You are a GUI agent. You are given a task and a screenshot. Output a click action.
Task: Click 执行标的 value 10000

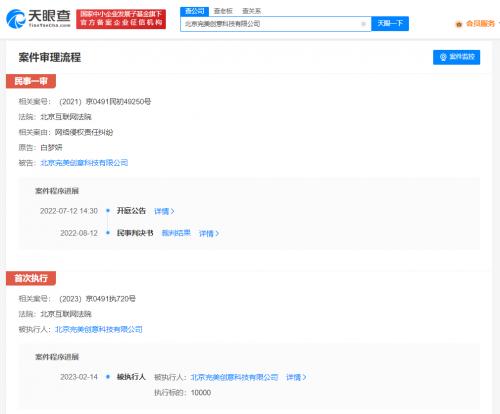(x=201, y=393)
